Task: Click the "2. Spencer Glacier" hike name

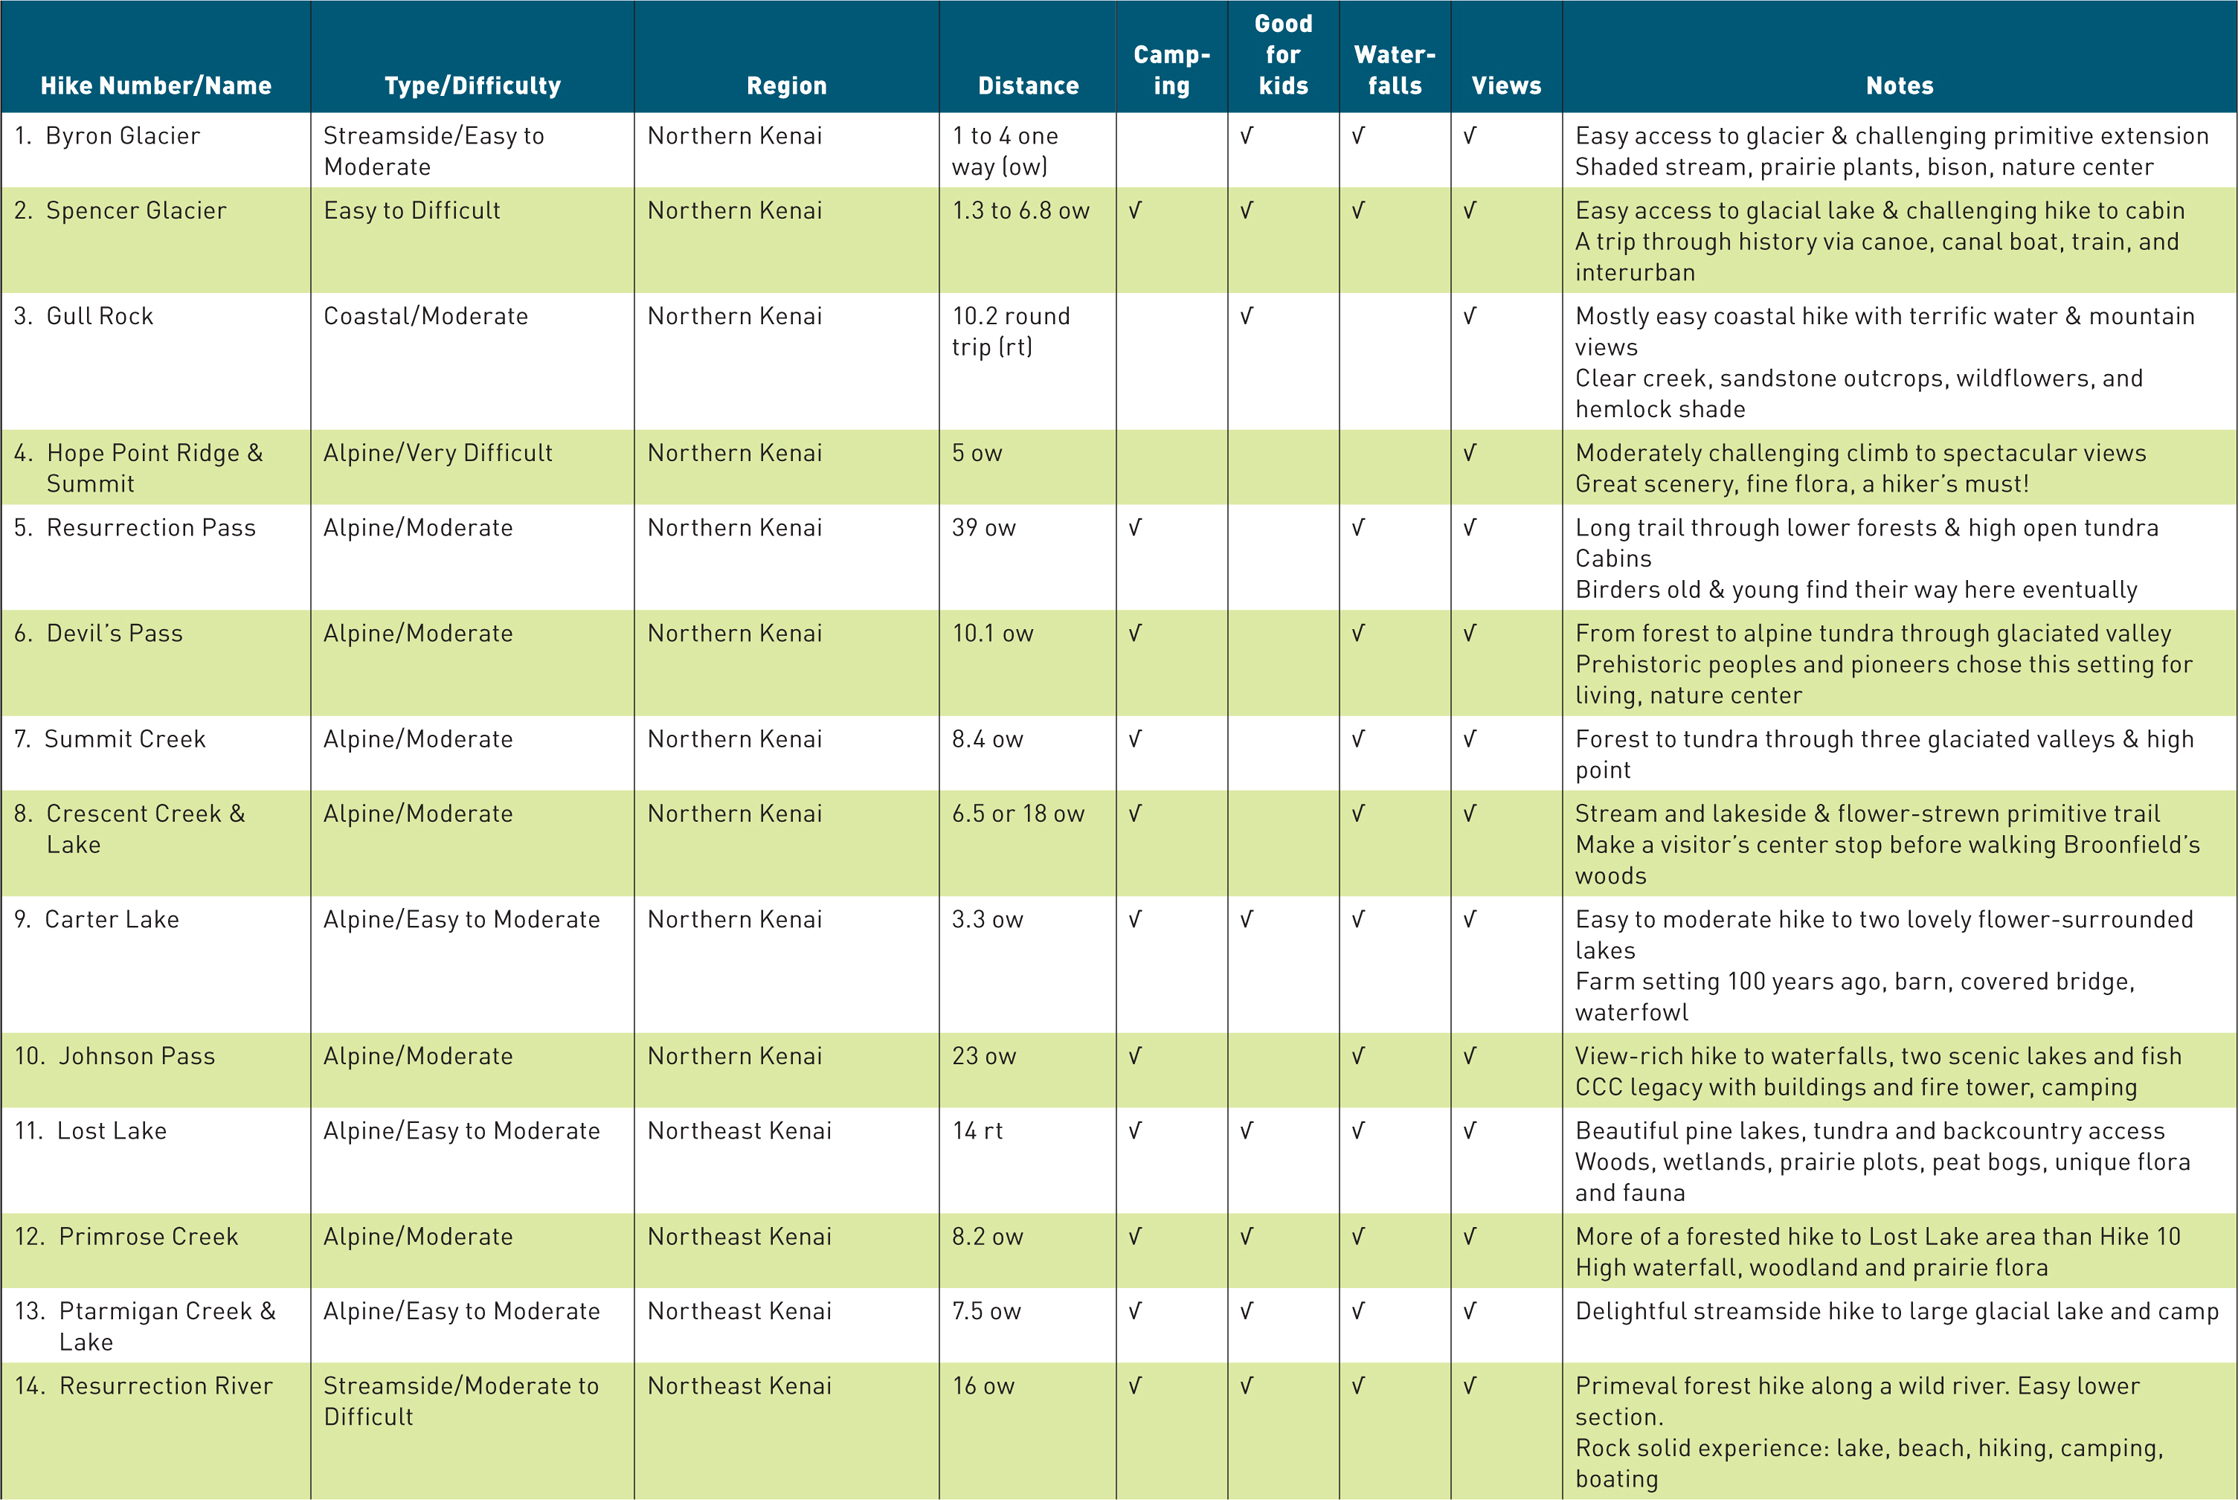Action: (x=120, y=211)
